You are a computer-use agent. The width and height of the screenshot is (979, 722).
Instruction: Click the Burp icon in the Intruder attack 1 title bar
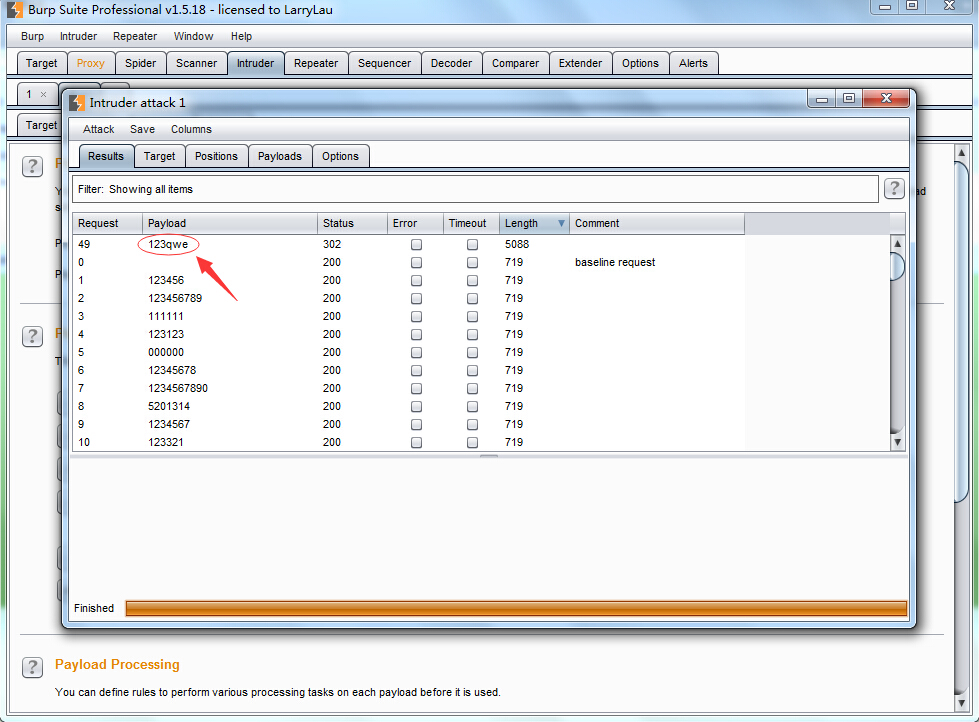point(77,102)
